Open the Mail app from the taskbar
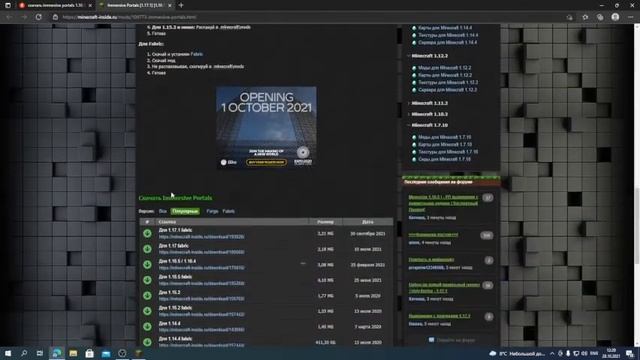The image size is (640, 360). [106, 353]
